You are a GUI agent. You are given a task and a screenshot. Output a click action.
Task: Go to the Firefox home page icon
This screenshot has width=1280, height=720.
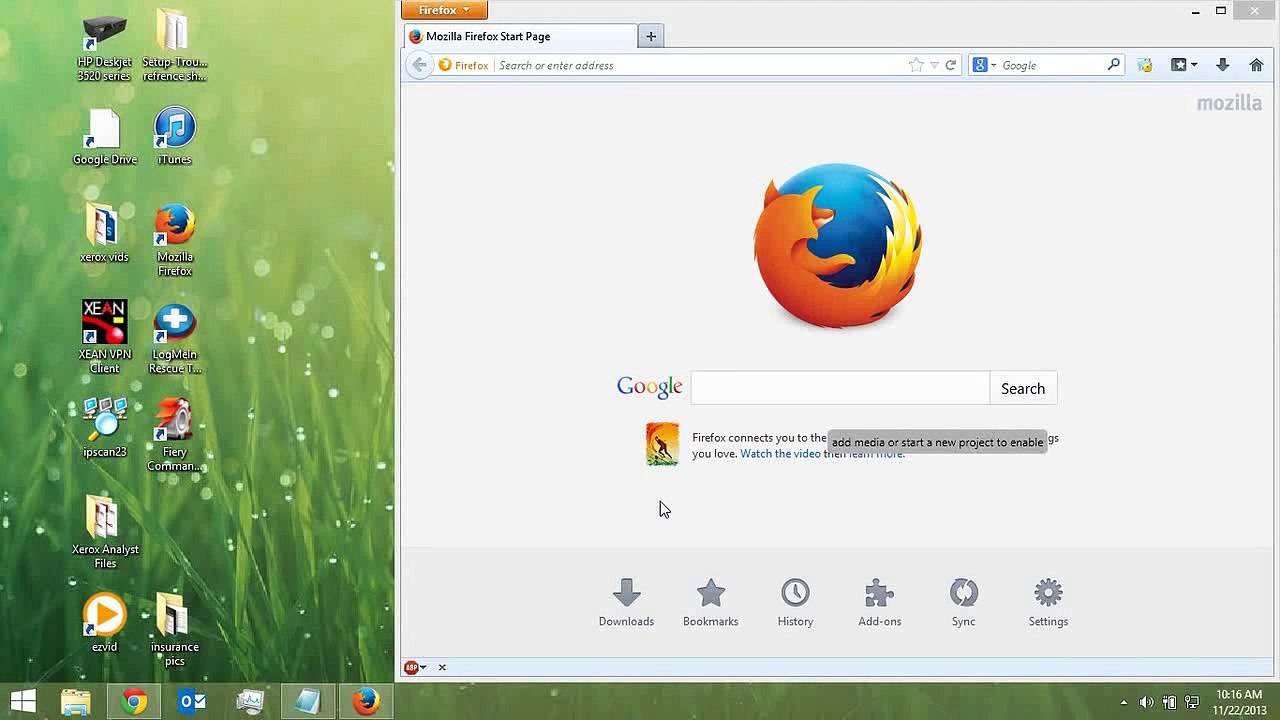(1257, 65)
